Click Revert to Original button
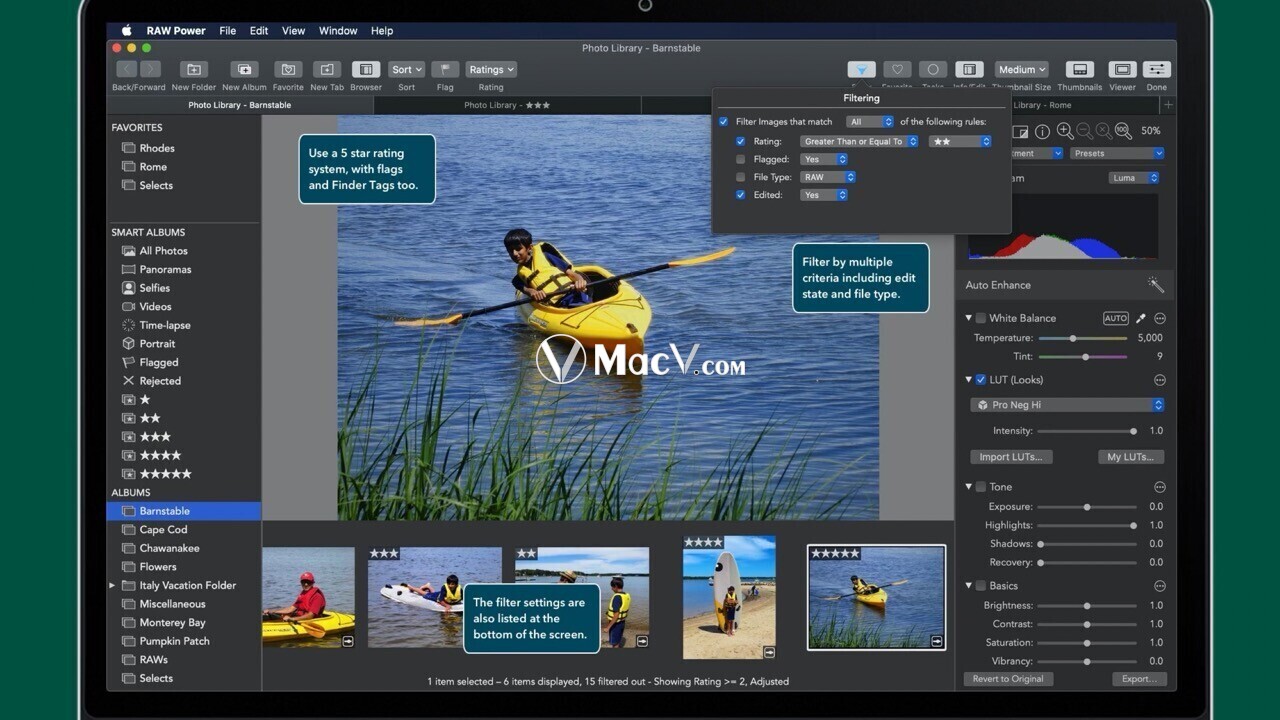Viewport: 1280px width, 720px height. coord(1008,679)
